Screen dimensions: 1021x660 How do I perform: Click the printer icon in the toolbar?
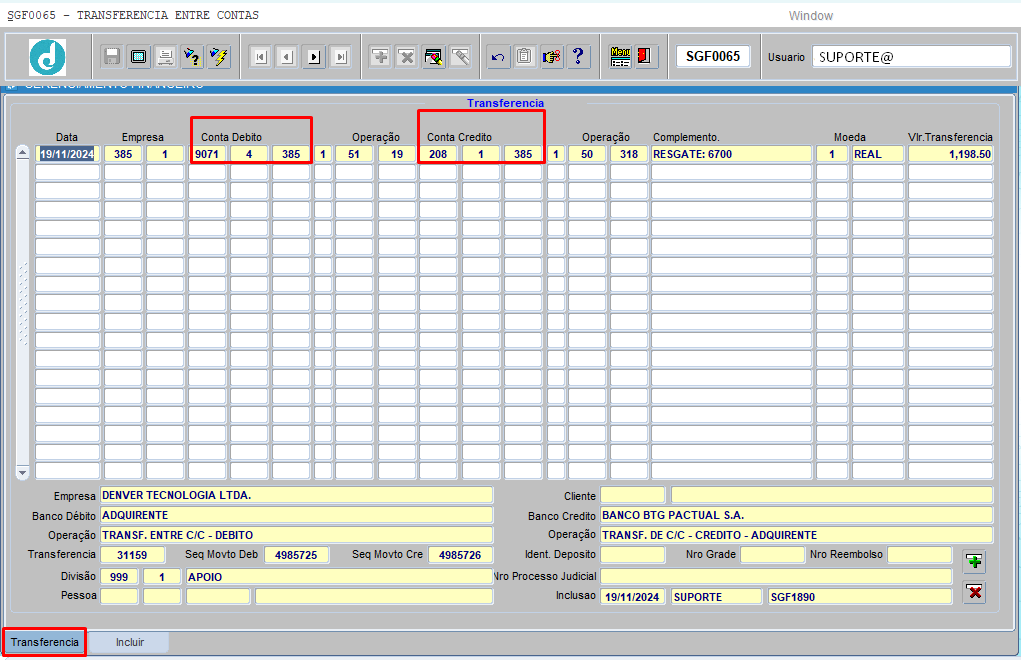point(165,57)
